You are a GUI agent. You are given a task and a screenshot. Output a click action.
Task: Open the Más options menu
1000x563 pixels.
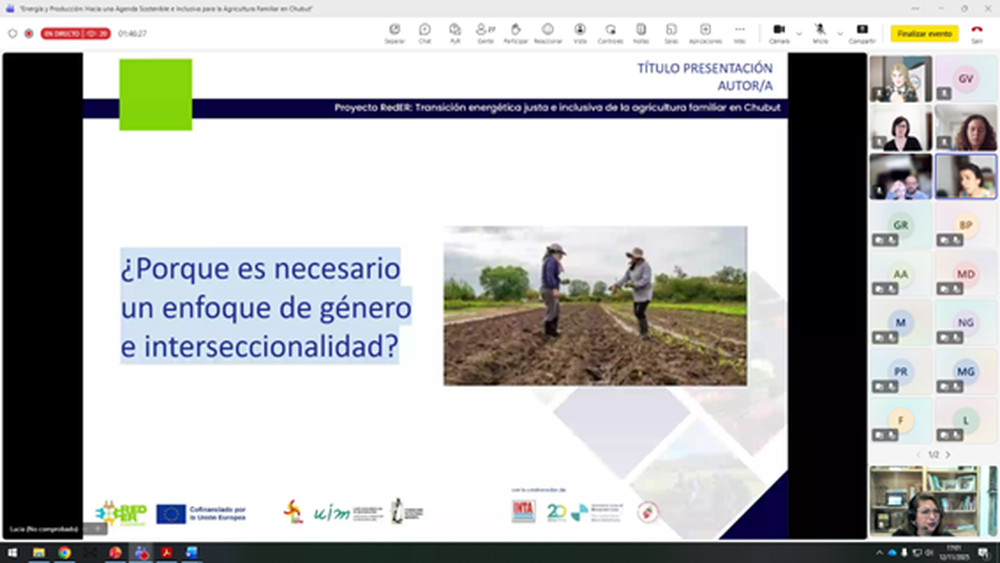740,33
